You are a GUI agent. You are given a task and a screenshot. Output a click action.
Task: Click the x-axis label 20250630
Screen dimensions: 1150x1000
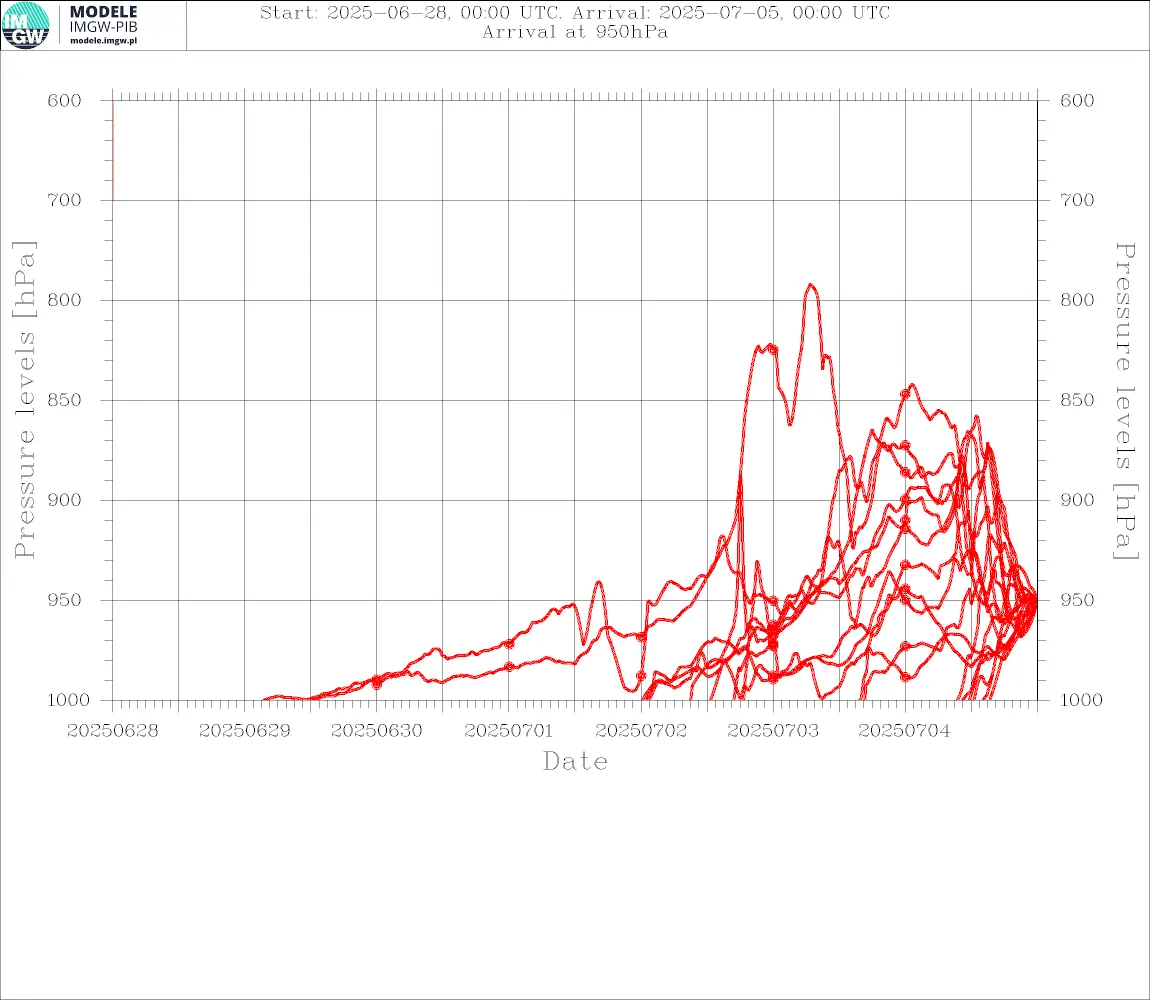377,731
